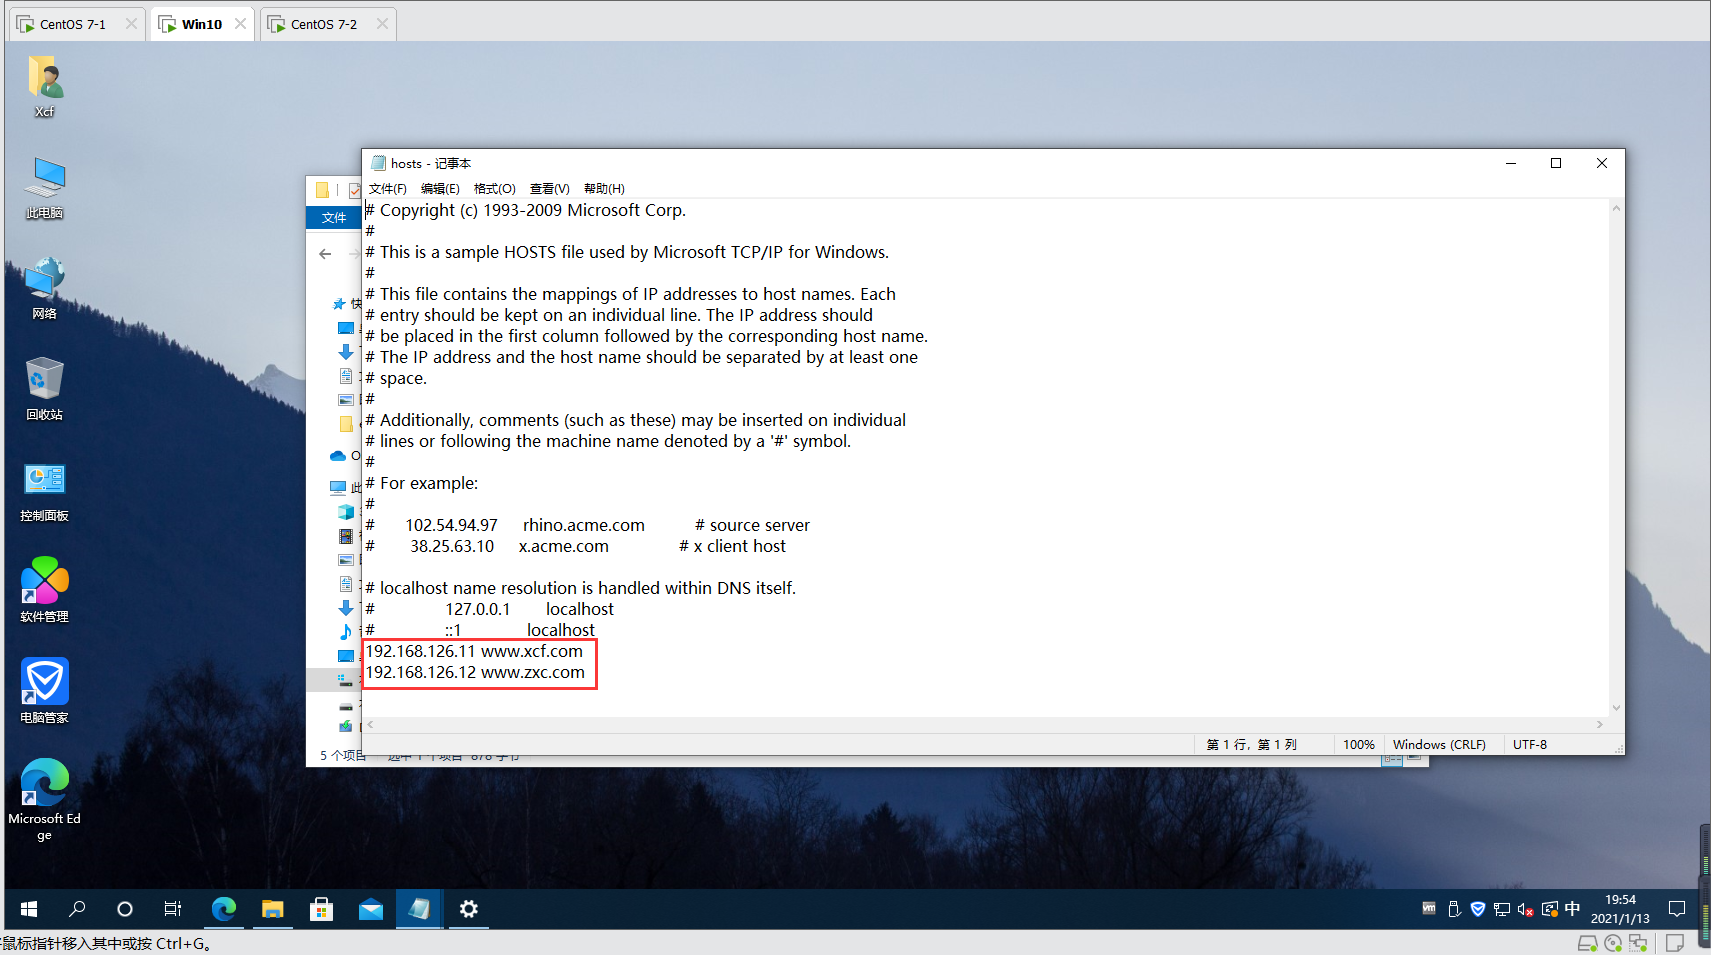Open File Explorer from the taskbar
1711x955 pixels.
273,909
